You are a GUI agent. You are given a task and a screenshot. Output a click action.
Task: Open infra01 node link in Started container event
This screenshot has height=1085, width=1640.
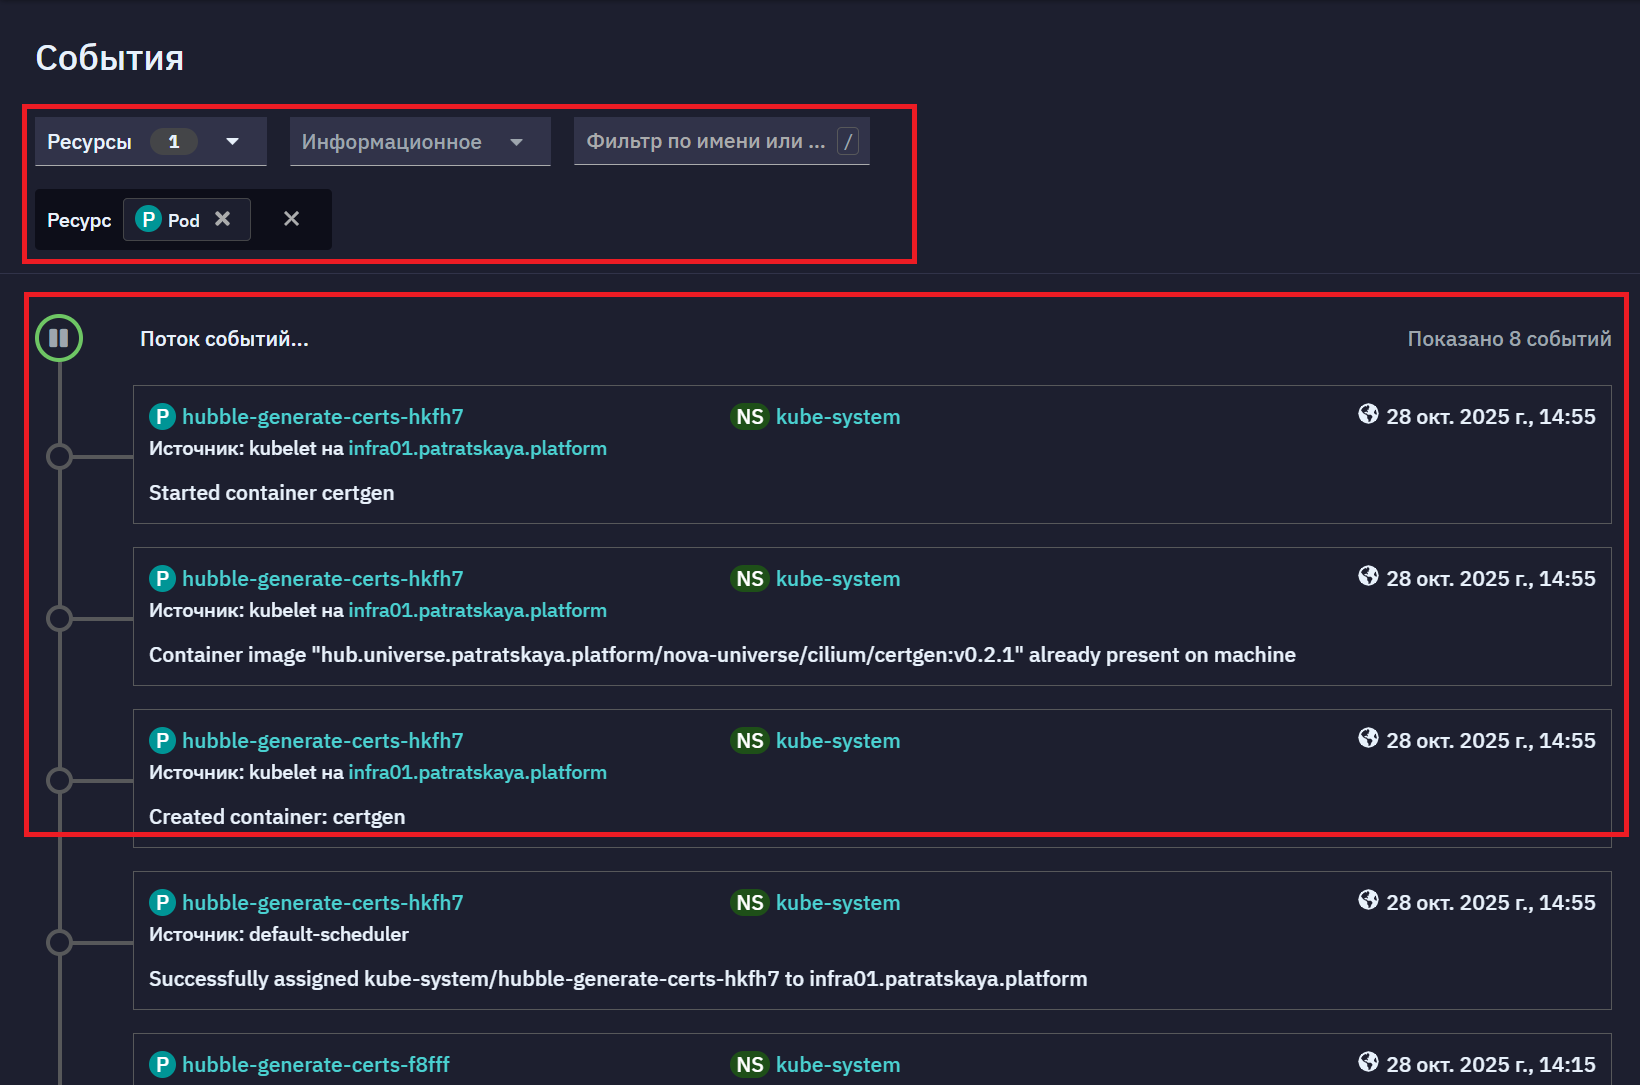click(477, 448)
